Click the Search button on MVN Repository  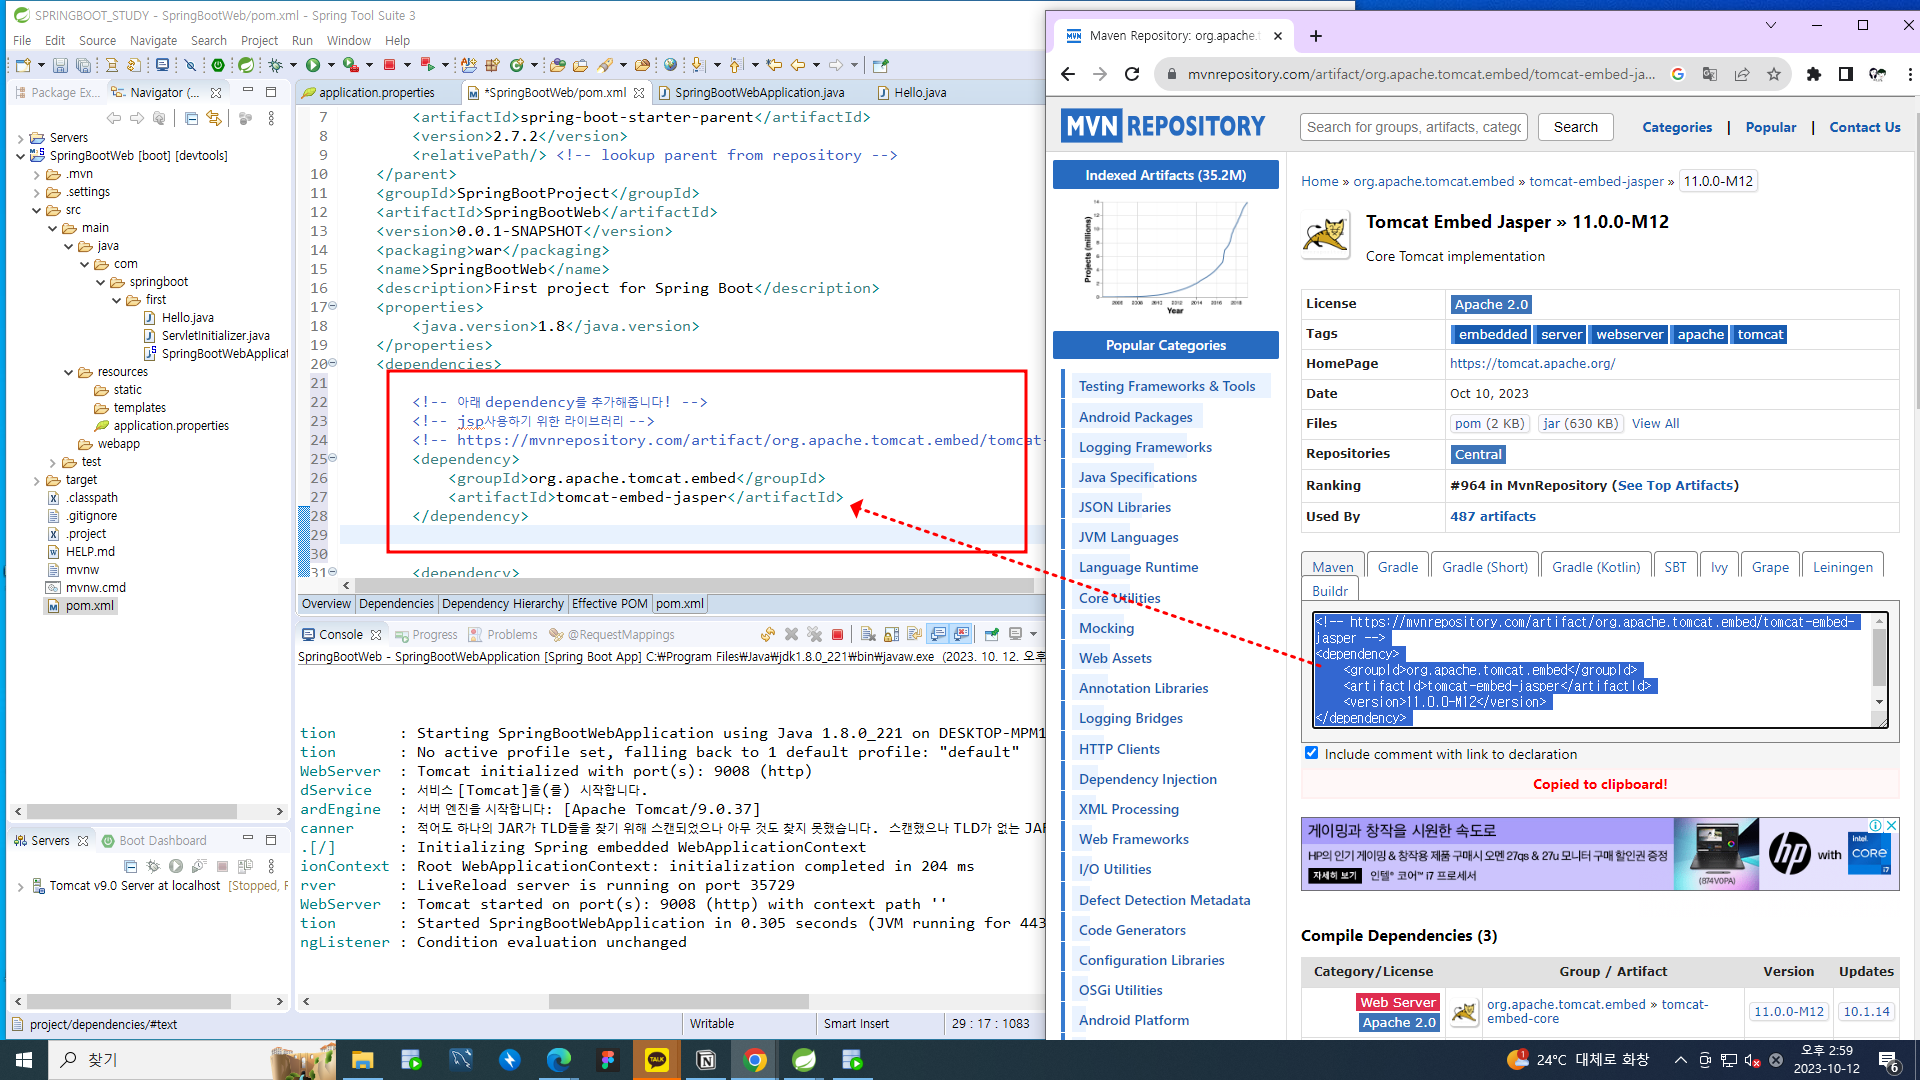(1575, 127)
